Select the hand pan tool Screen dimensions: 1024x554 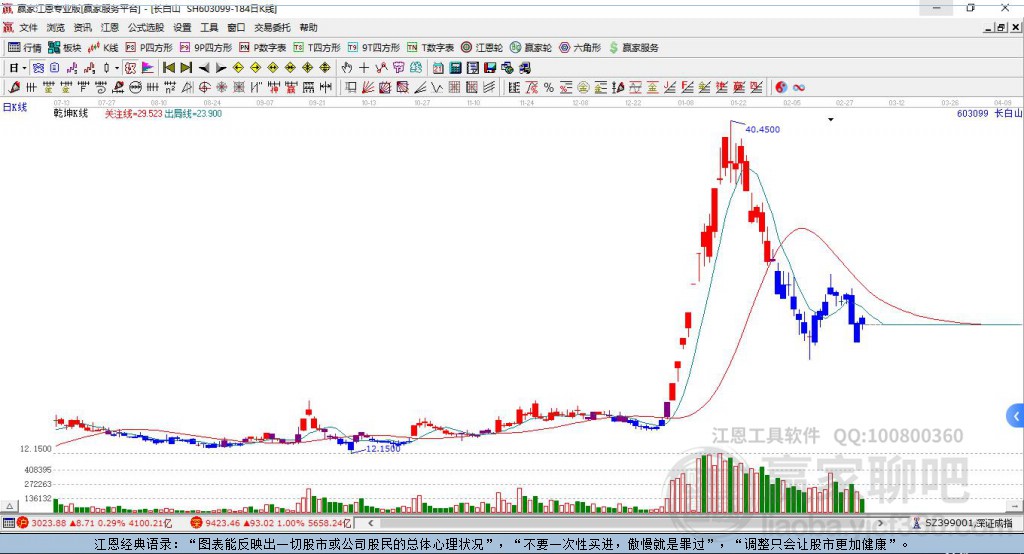coord(347,68)
